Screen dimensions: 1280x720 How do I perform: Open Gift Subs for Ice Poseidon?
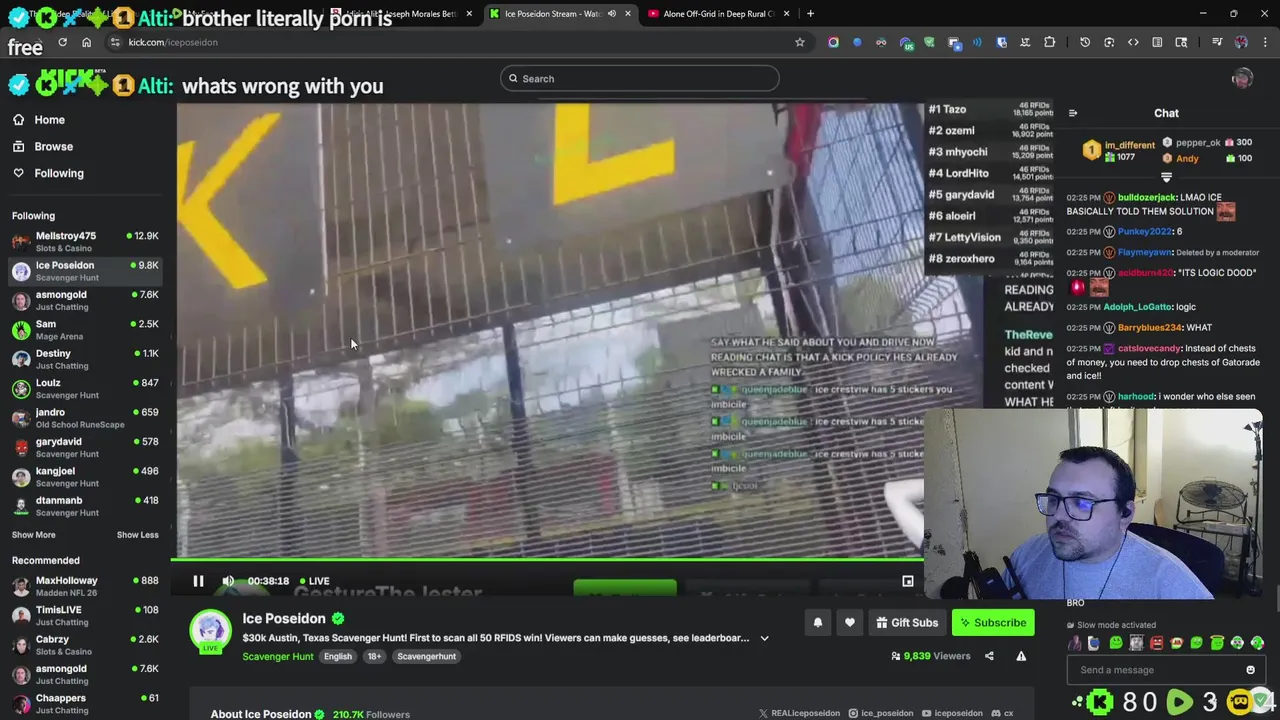tap(907, 623)
